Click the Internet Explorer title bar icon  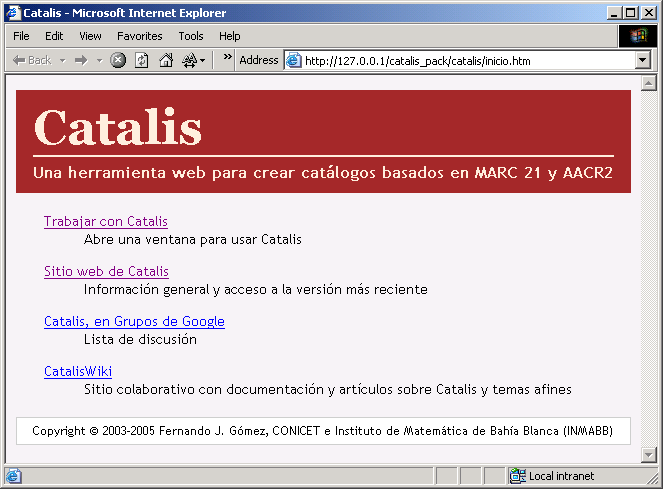(13, 13)
